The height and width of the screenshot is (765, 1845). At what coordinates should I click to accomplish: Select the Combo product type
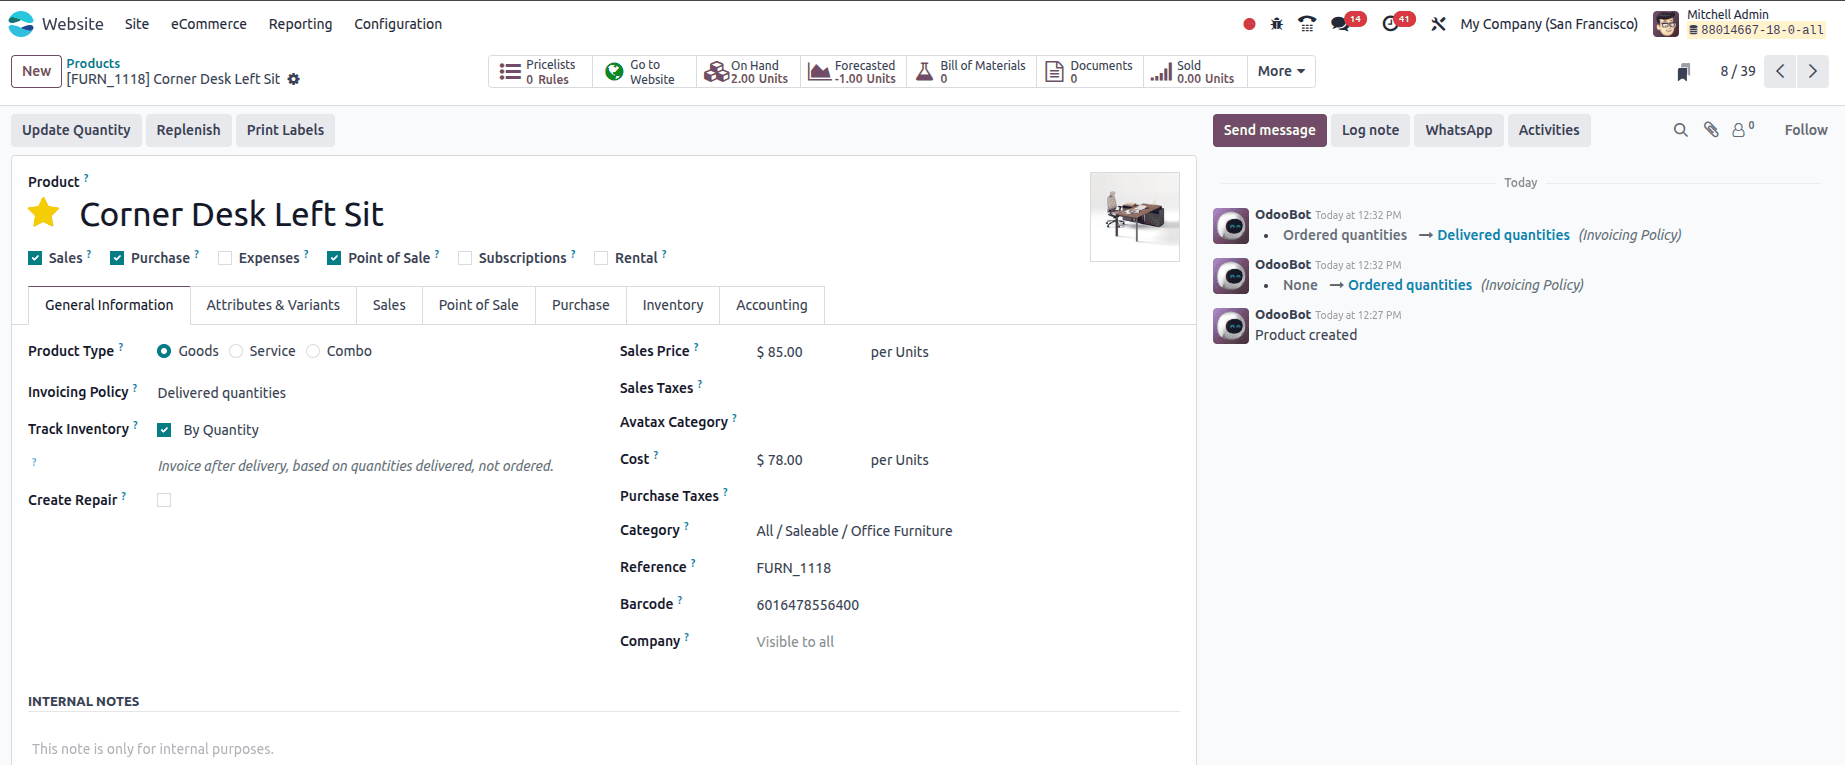click(x=313, y=351)
